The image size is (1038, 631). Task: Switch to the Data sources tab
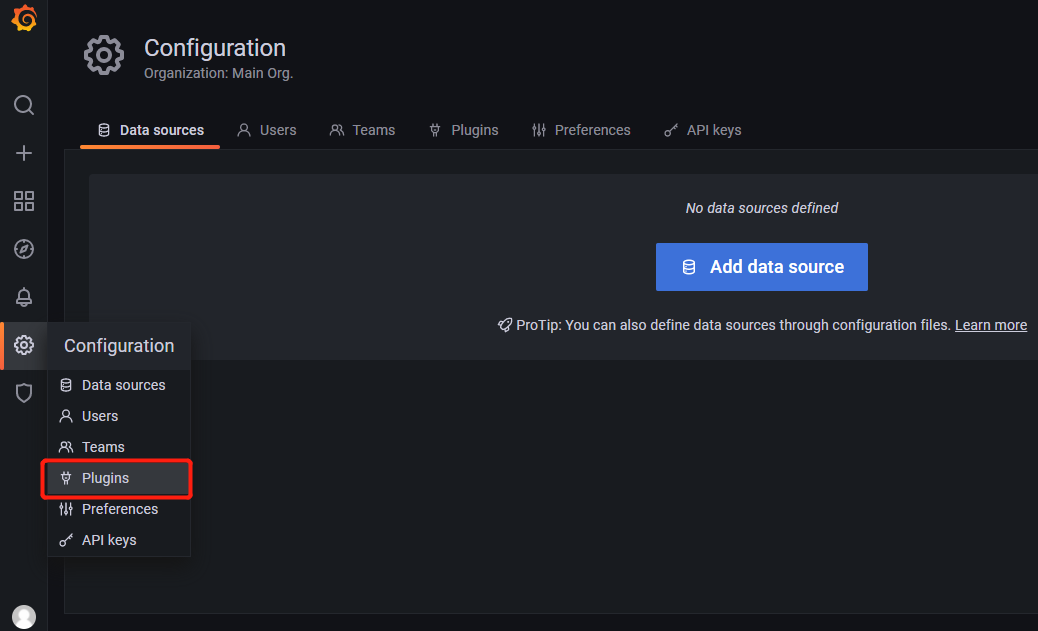150,130
